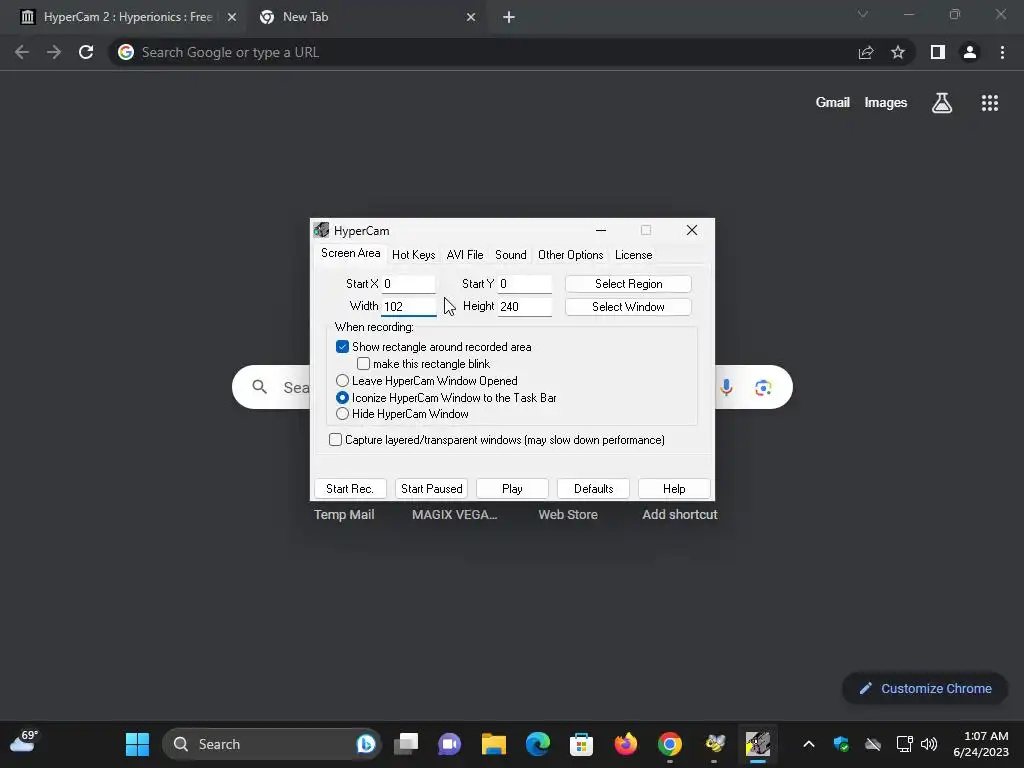1024x768 pixels.
Task: Reload the page in Chrome
Action: [x=86, y=52]
